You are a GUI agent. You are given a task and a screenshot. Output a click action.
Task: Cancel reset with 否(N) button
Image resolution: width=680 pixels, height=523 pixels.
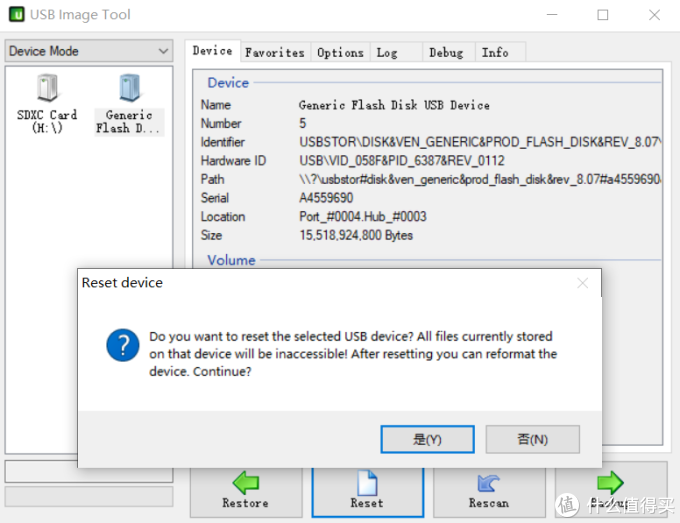pos(532,439)
